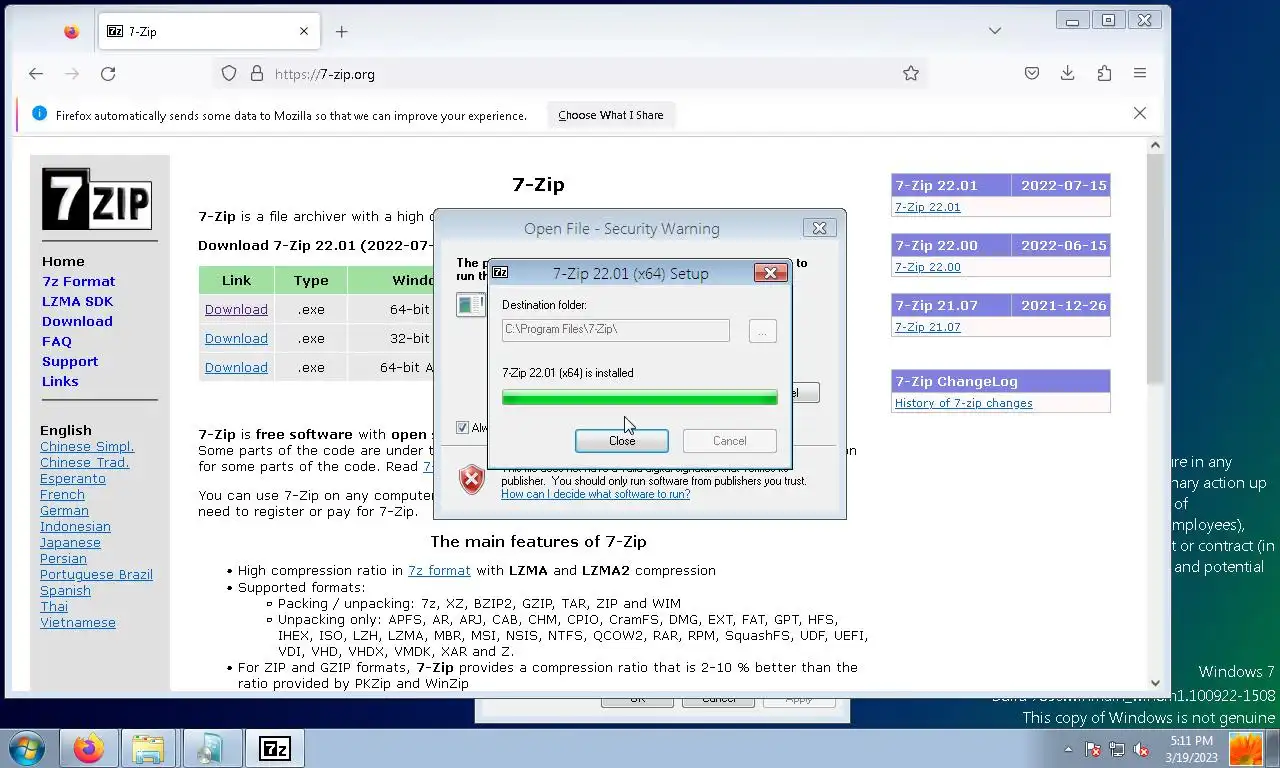Open Windows Explorer folder taskbar icon
The height and width of the screenshot is (768, 1280).
click(x=148, y=748)
